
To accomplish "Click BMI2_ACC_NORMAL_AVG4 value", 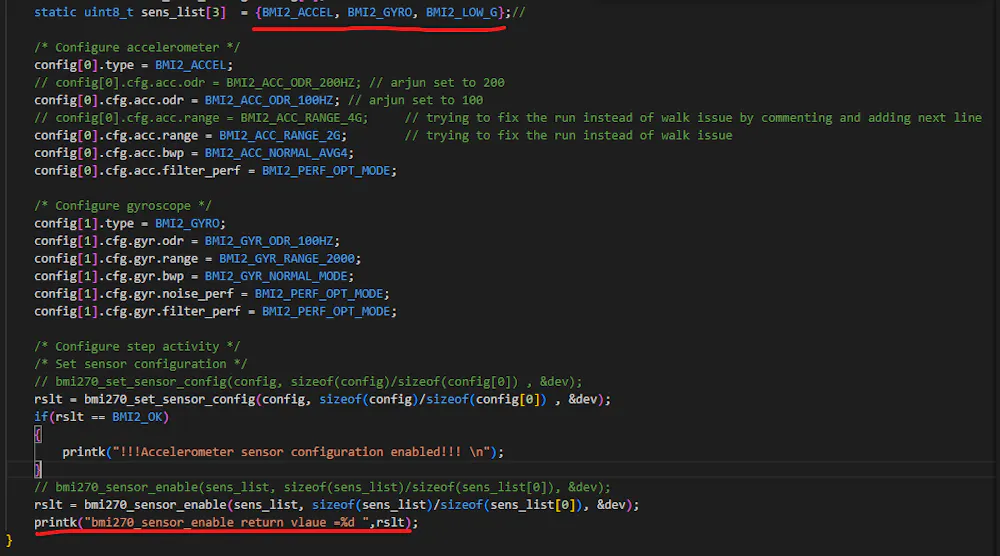I will (276, 153).
